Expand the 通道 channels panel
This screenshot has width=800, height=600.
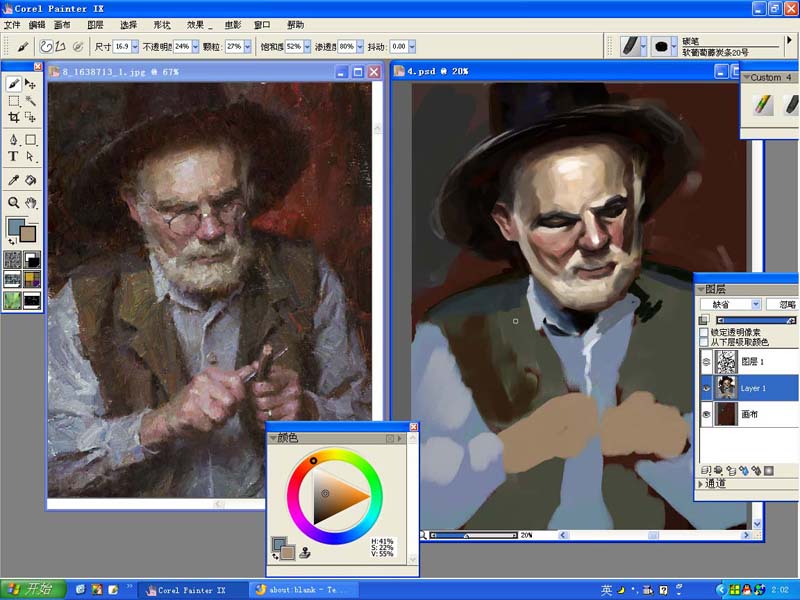coord(701,484)
